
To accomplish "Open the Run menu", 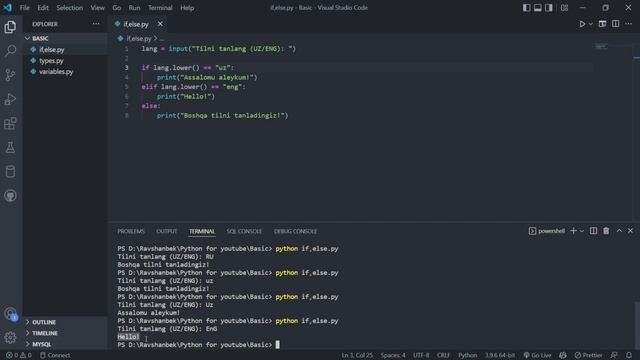I will [x=134, y=8].
